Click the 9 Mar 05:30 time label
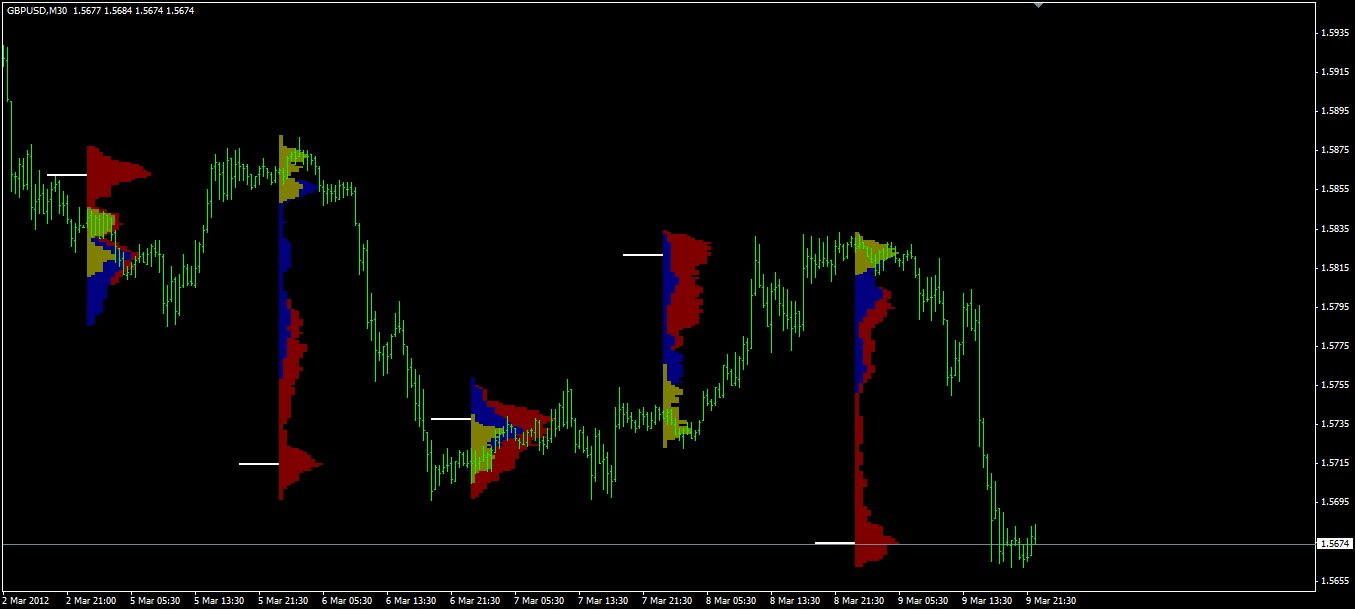This screenshot has width=1355, height=609. tap(923, 601)
